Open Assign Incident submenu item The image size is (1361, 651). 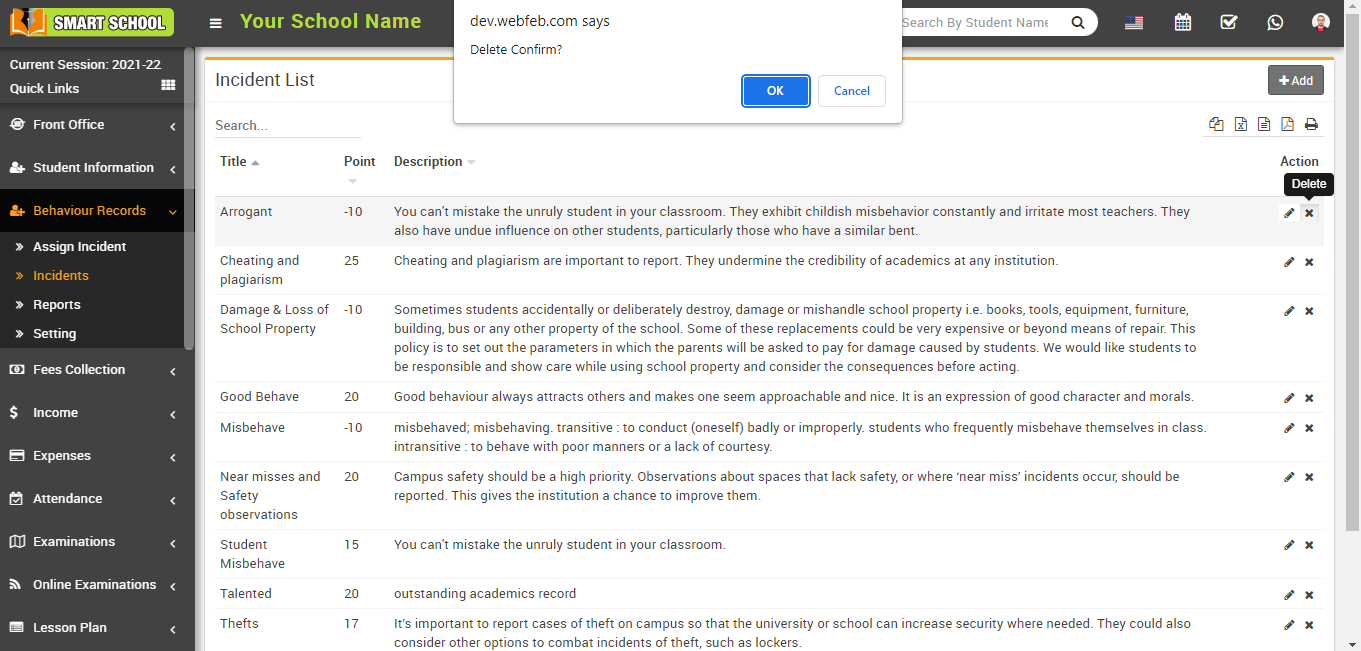point(79,247)
